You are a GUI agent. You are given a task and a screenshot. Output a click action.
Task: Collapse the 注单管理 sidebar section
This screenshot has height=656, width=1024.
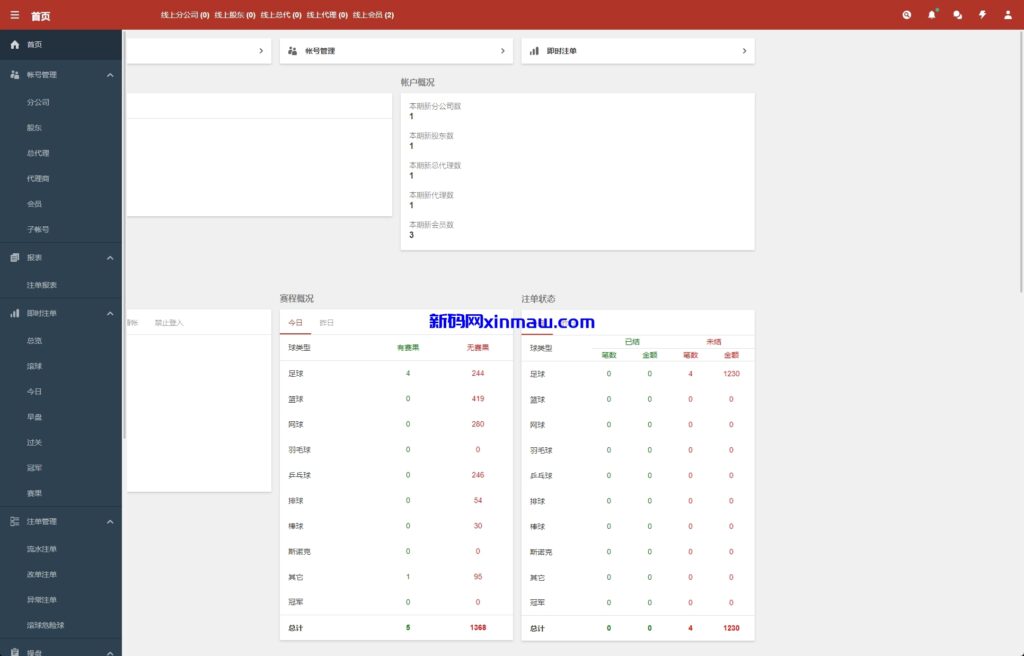(x=110, y=522)
